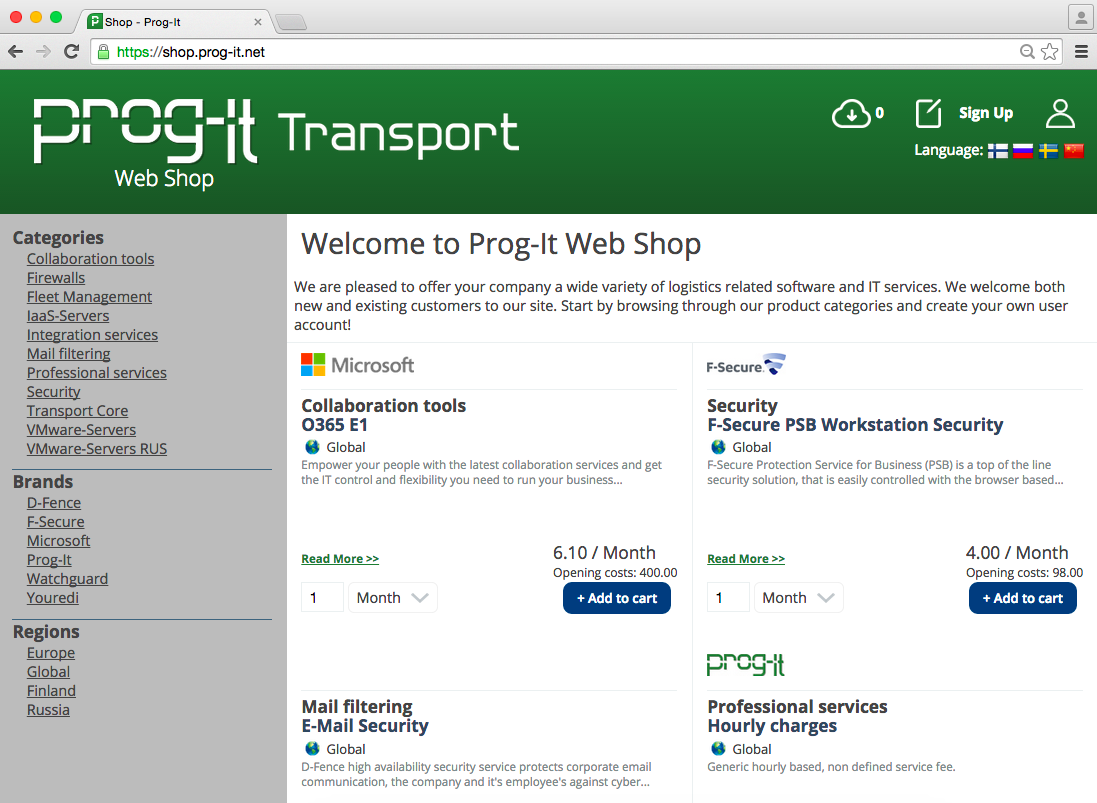Image resolution: width=1097 pixels, height=803 pixels.
Task: Click the Chrome profile person button
Action: [1081, 17]
